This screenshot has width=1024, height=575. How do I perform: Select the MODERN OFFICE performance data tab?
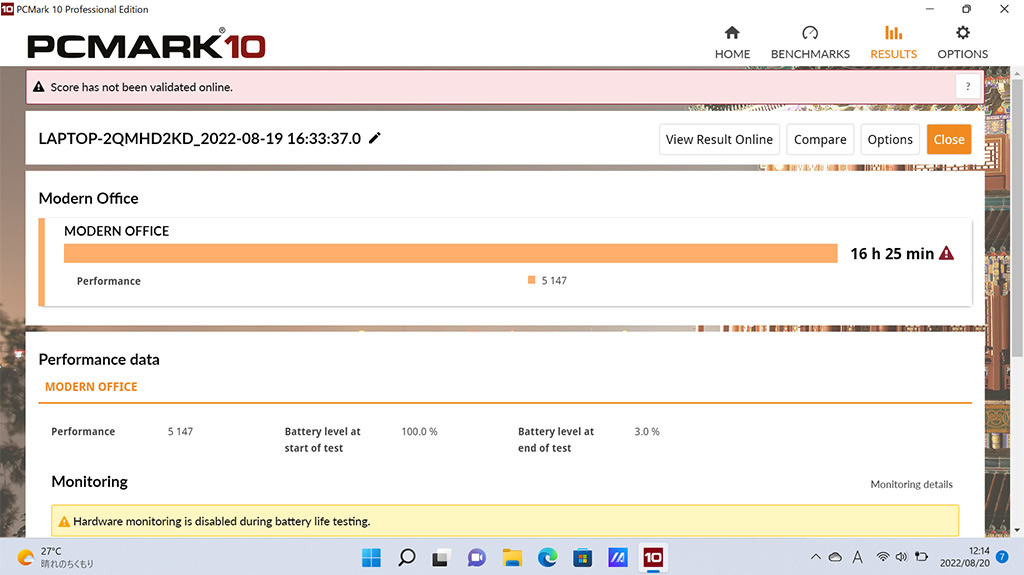click(91, 387)
